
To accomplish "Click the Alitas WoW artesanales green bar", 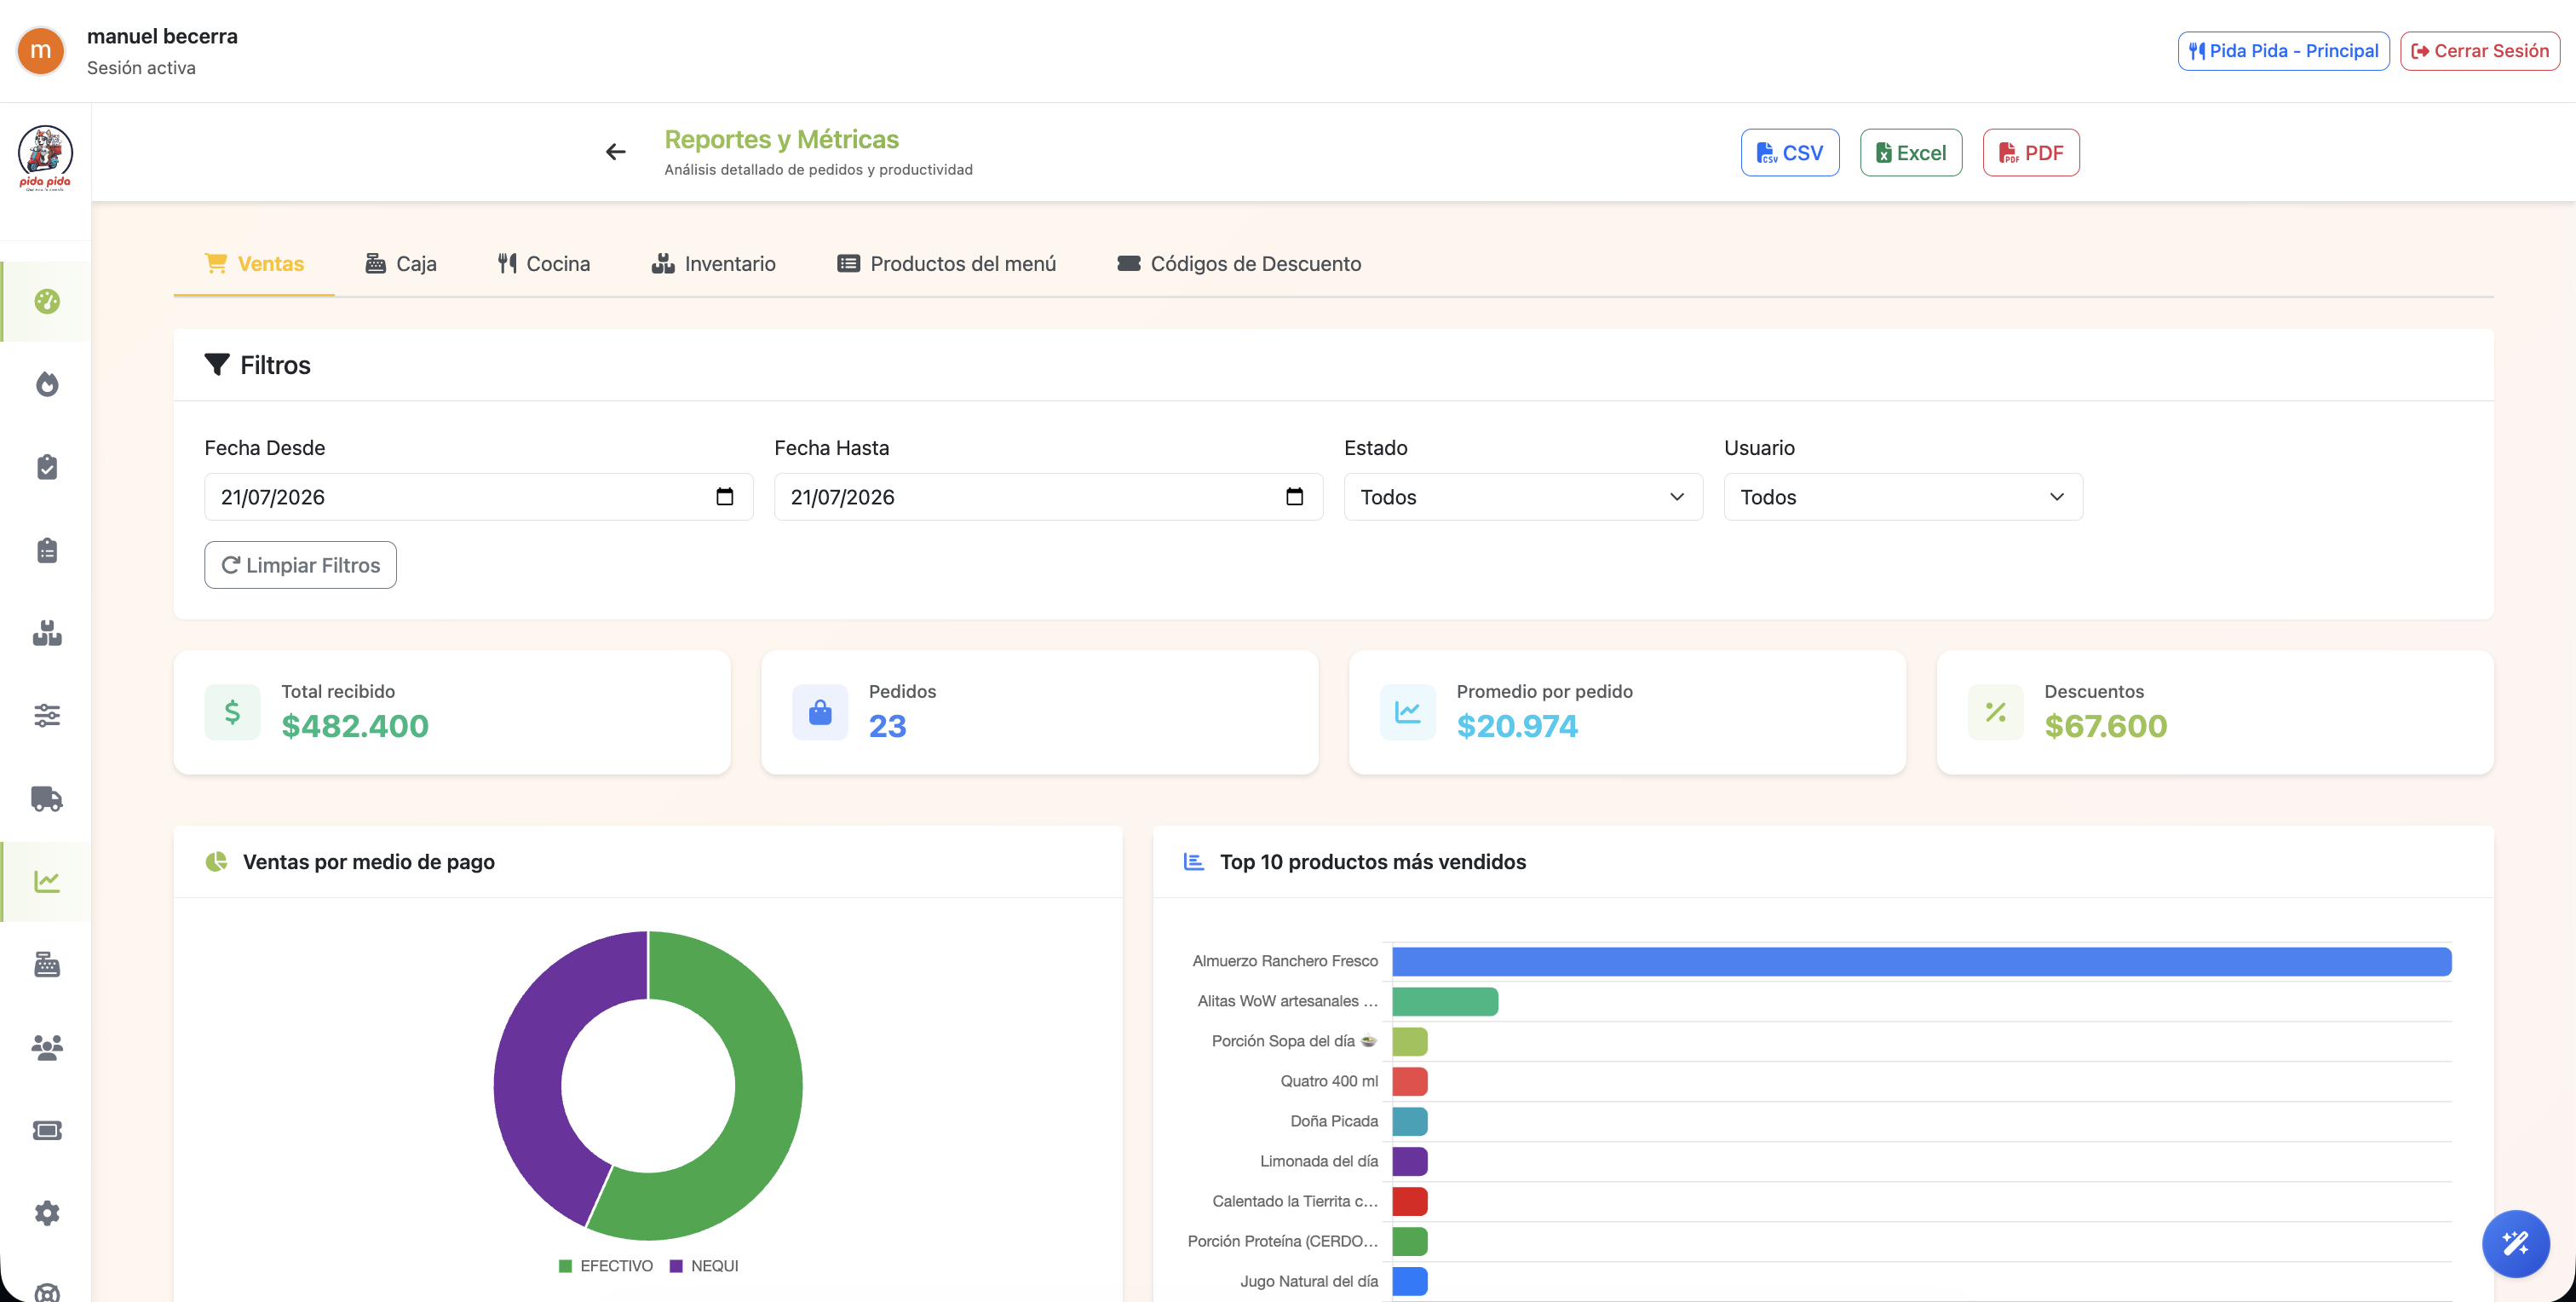I will click(1445, 1002).
